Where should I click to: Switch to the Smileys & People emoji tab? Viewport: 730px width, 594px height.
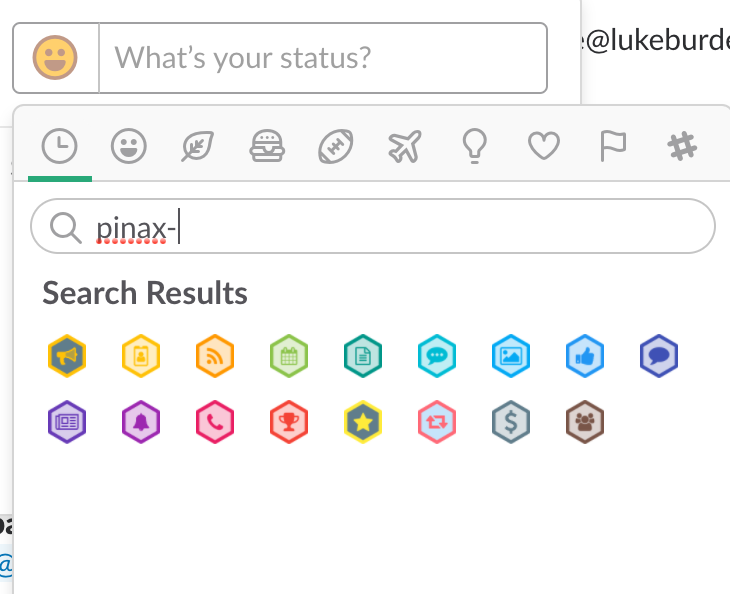[x=128, y=147]
